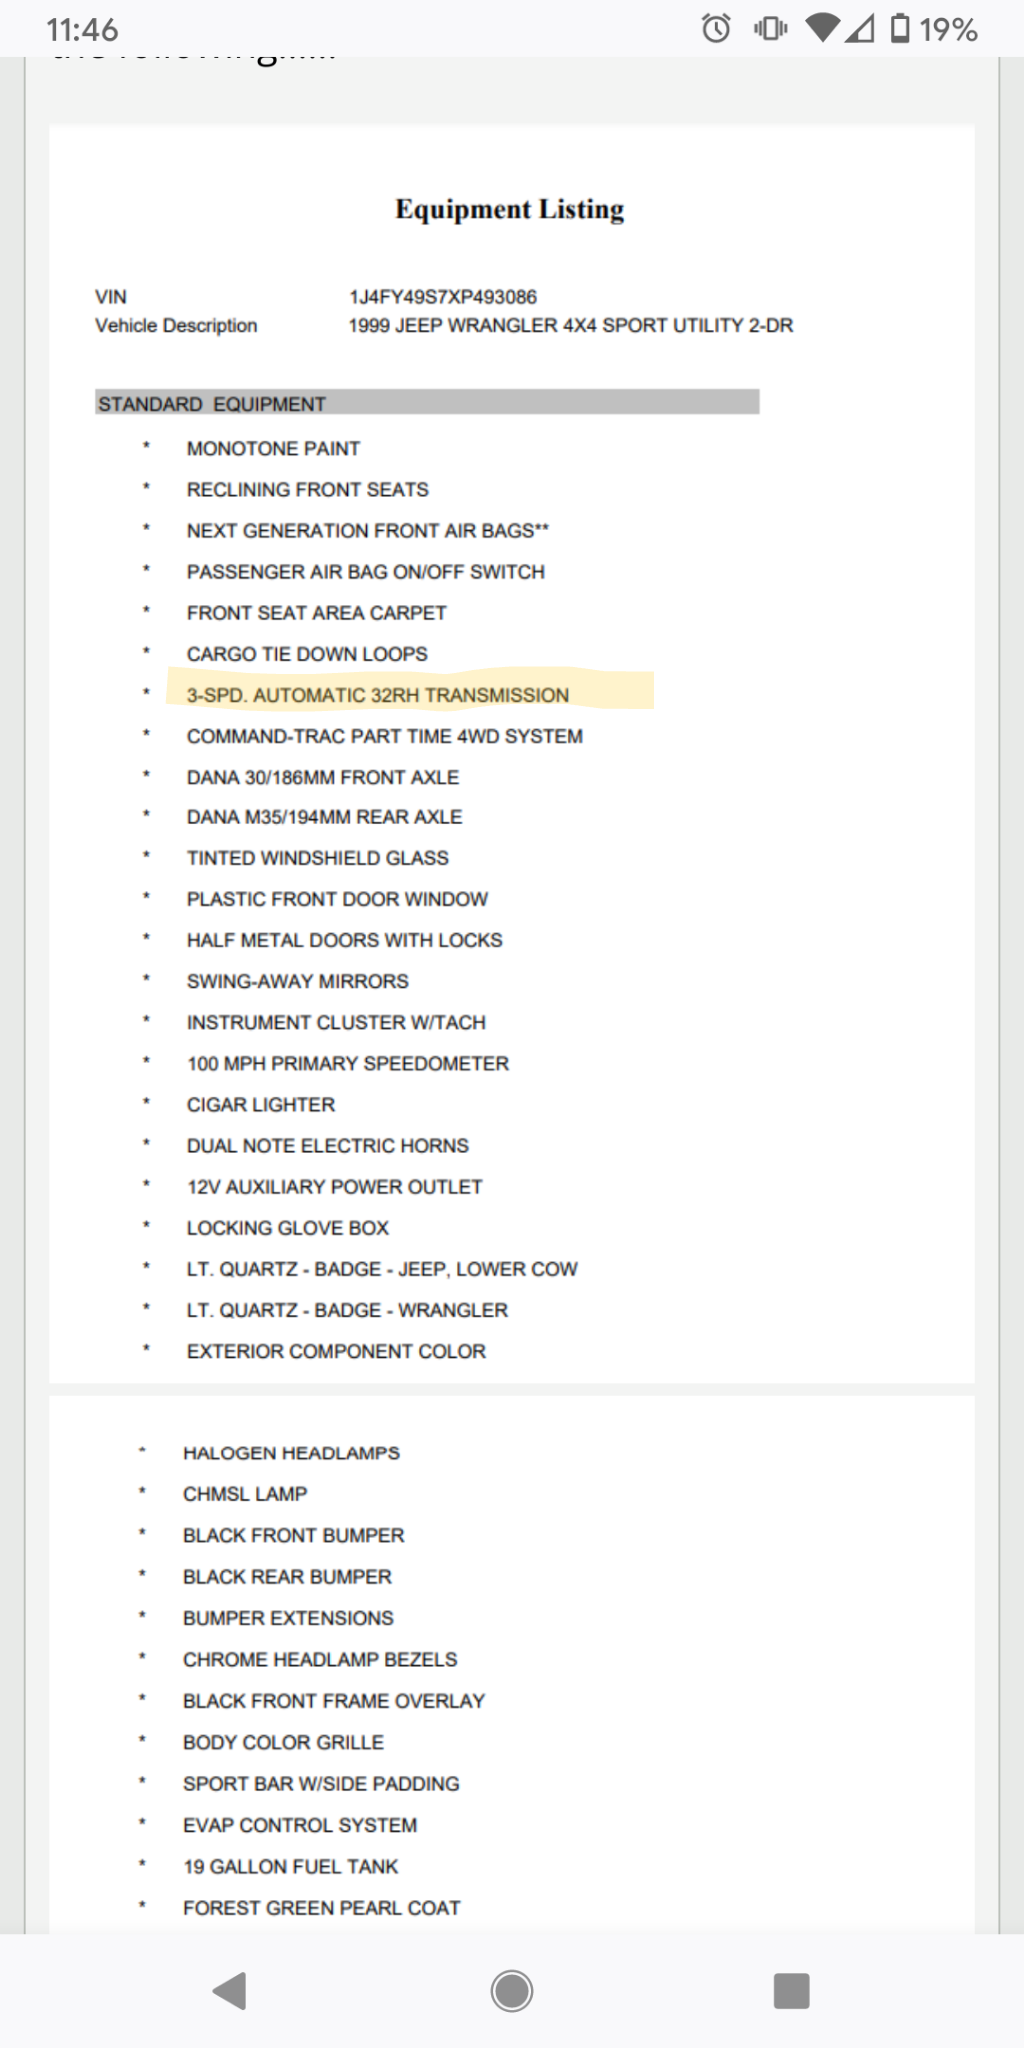Screen dimensions: 1024x2048
Task: Tap the STANDARD EQUIPMENT section header
Action: [x=212, y=404]
